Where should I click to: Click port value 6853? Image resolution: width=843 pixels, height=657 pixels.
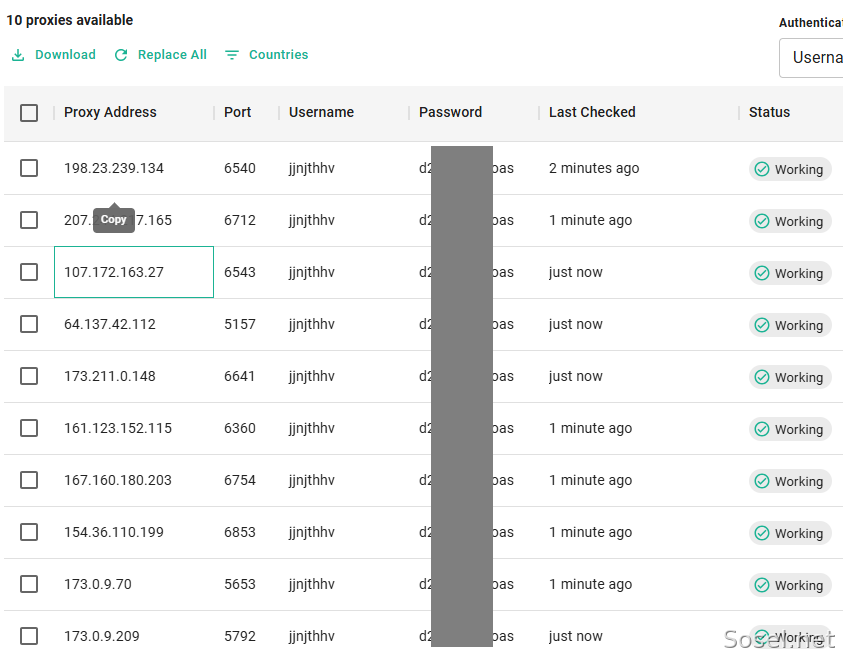click(x=240, y=532)
